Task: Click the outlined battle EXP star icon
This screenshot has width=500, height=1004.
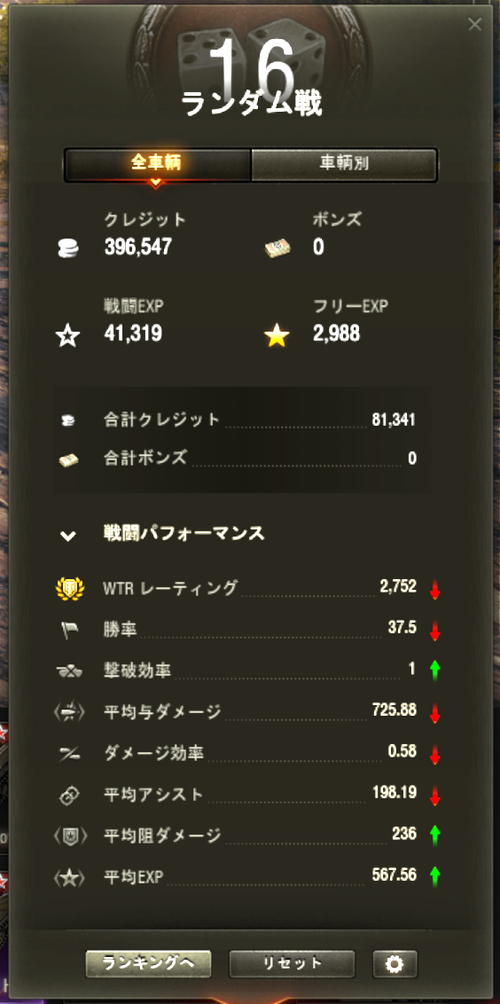Action: point(68,336)
